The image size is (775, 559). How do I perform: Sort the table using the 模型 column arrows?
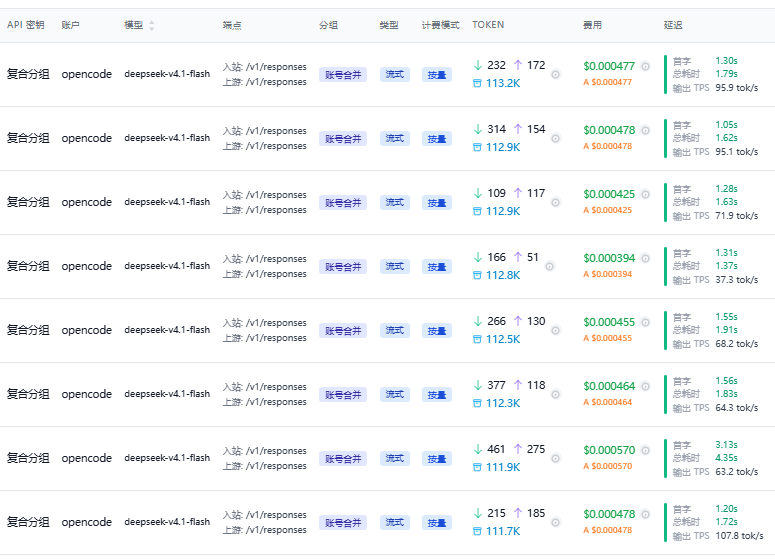[x=152, y=25]
